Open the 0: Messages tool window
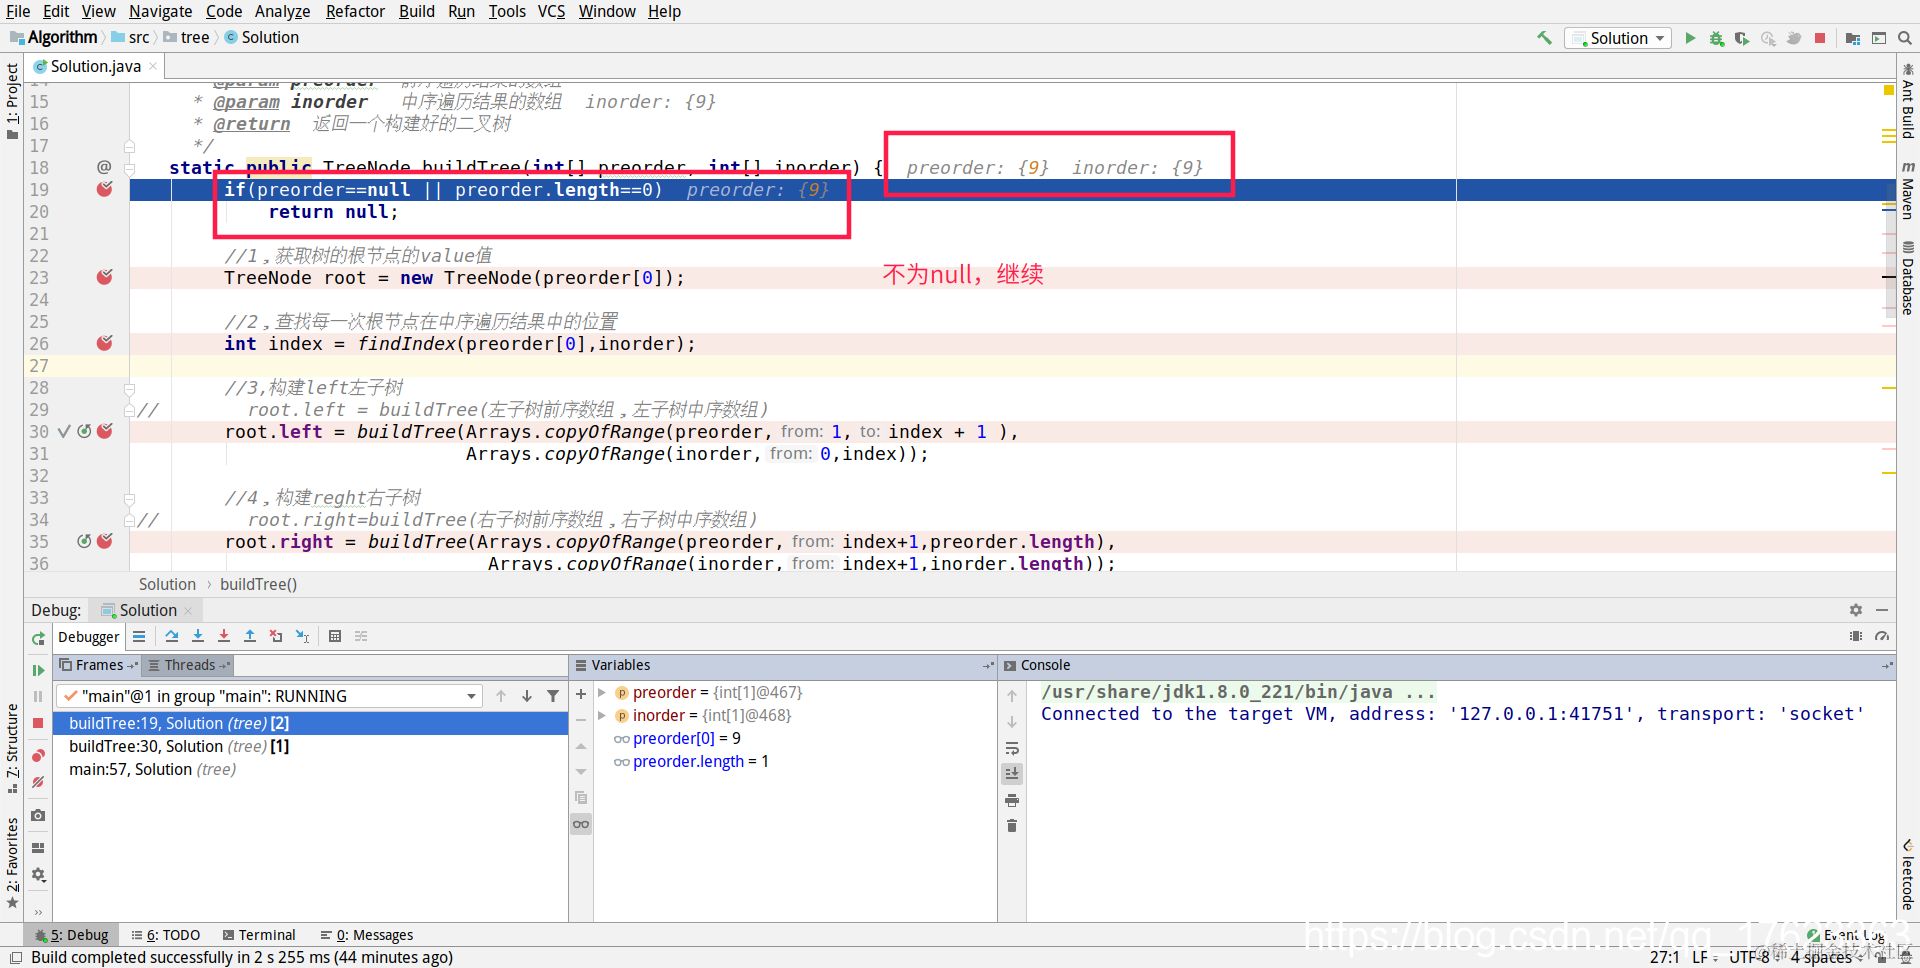This screenshot has width=1920, height=968. point(366,935)
